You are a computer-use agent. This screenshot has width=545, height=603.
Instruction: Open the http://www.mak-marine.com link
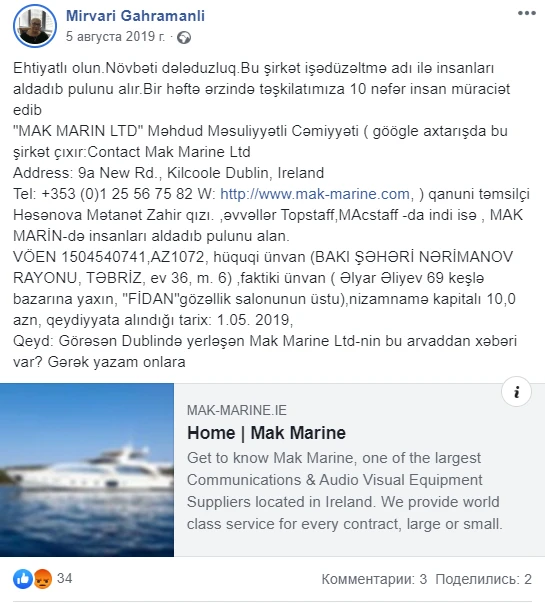point(315,194)
